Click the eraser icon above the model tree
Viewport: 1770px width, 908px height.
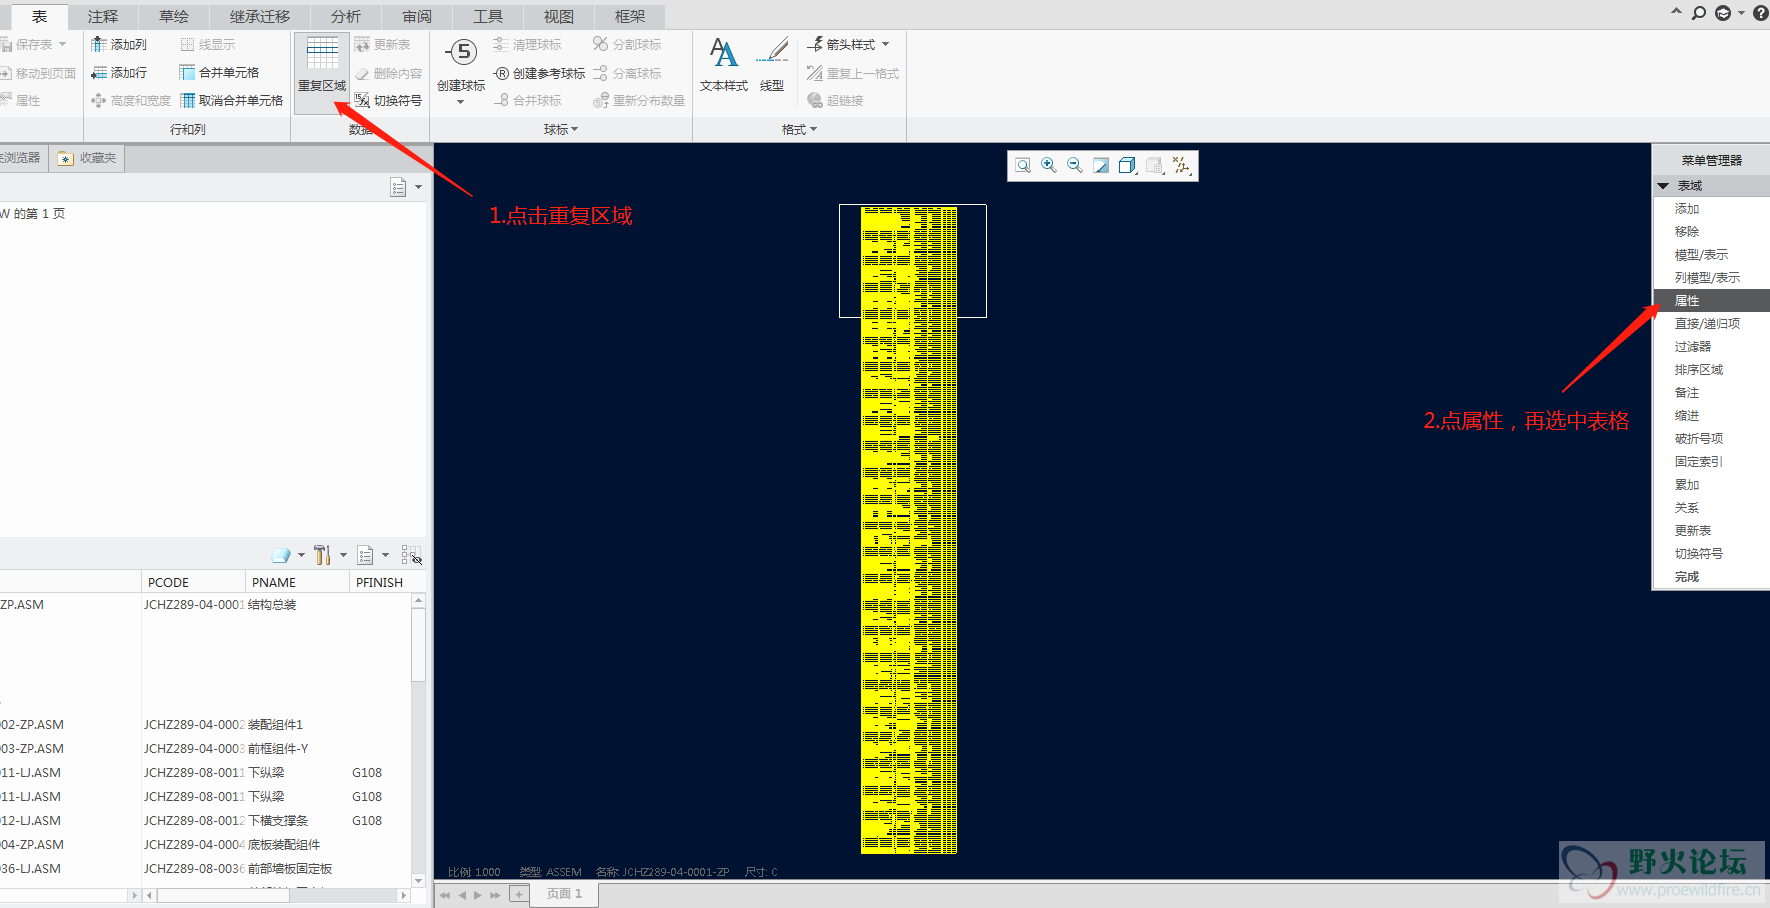[281, 555]
